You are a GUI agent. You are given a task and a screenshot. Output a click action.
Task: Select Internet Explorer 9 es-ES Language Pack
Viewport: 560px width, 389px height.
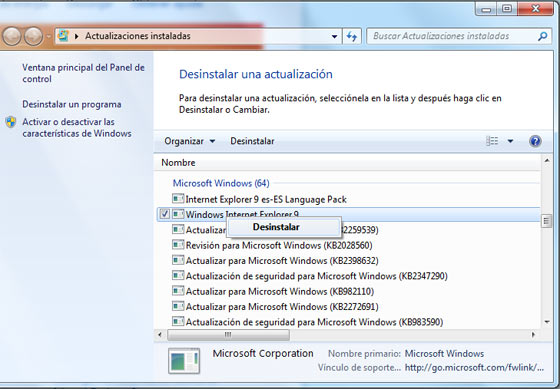[266, 199]
